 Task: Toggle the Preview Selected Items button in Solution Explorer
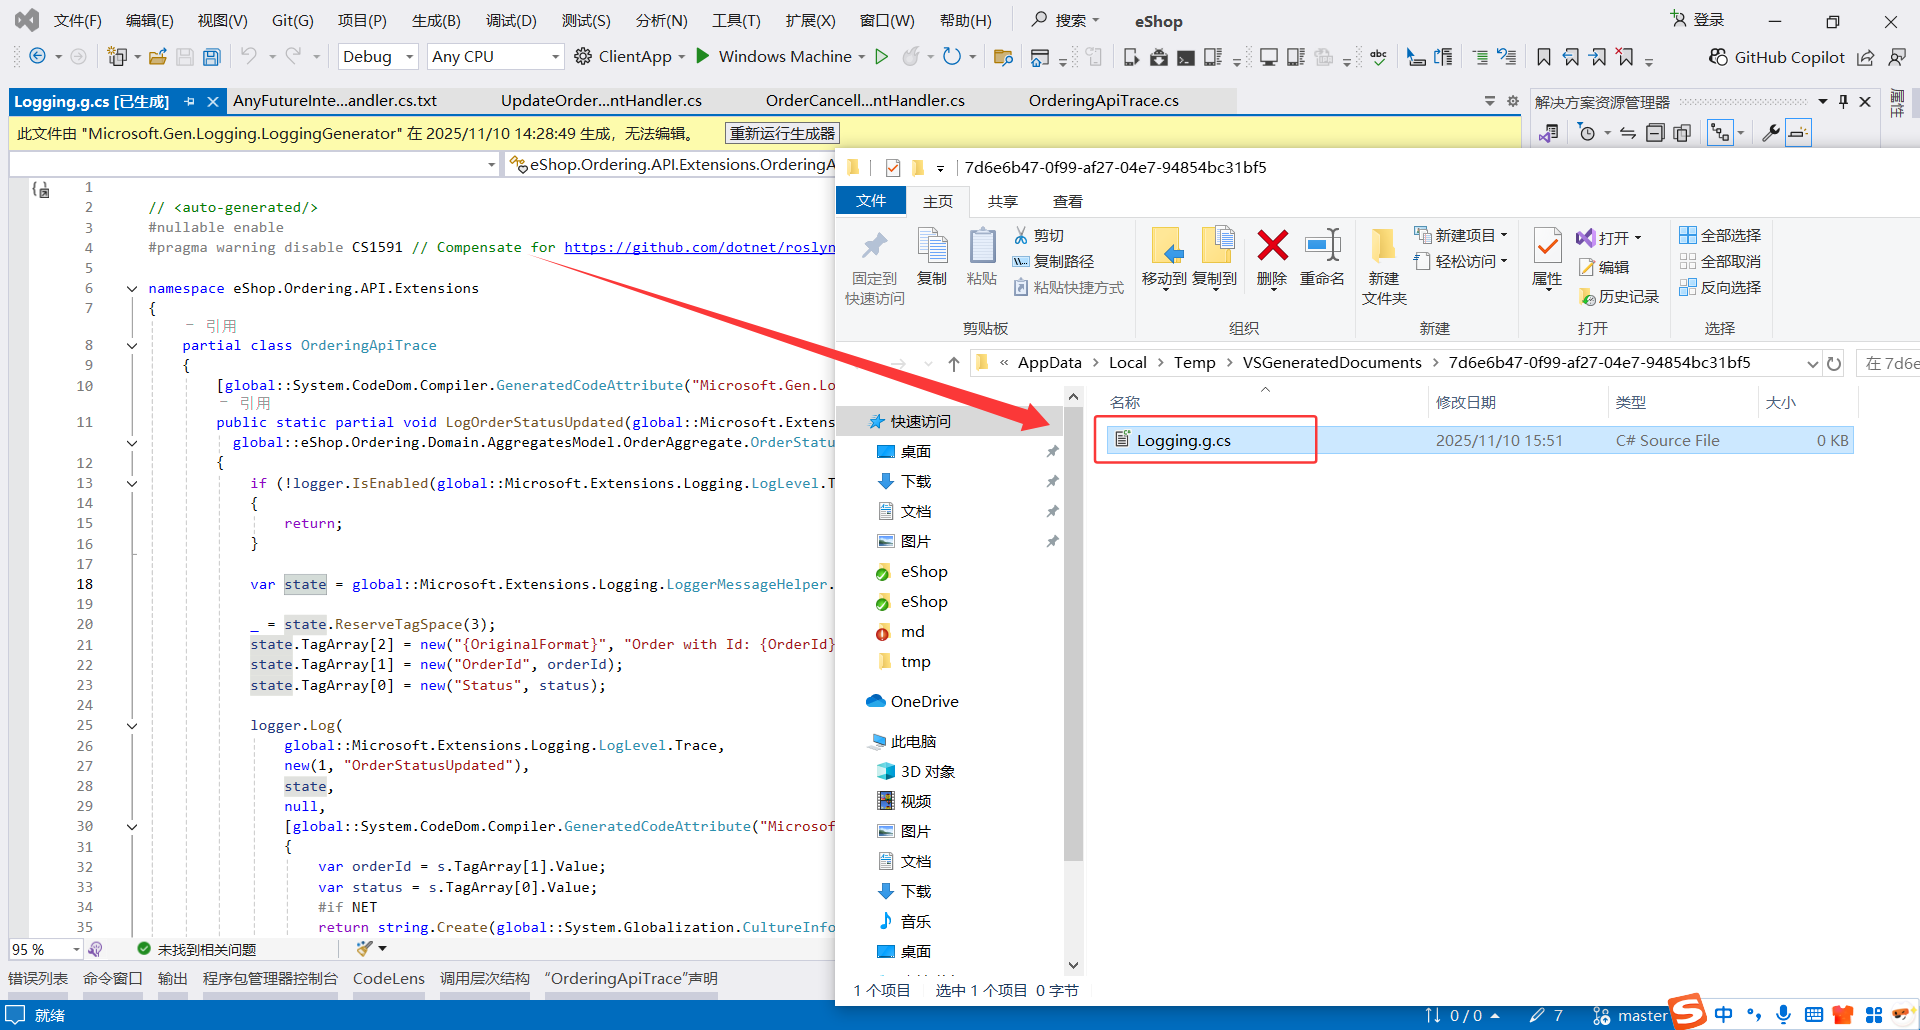pyautogui.click(x=1798, y=133)
